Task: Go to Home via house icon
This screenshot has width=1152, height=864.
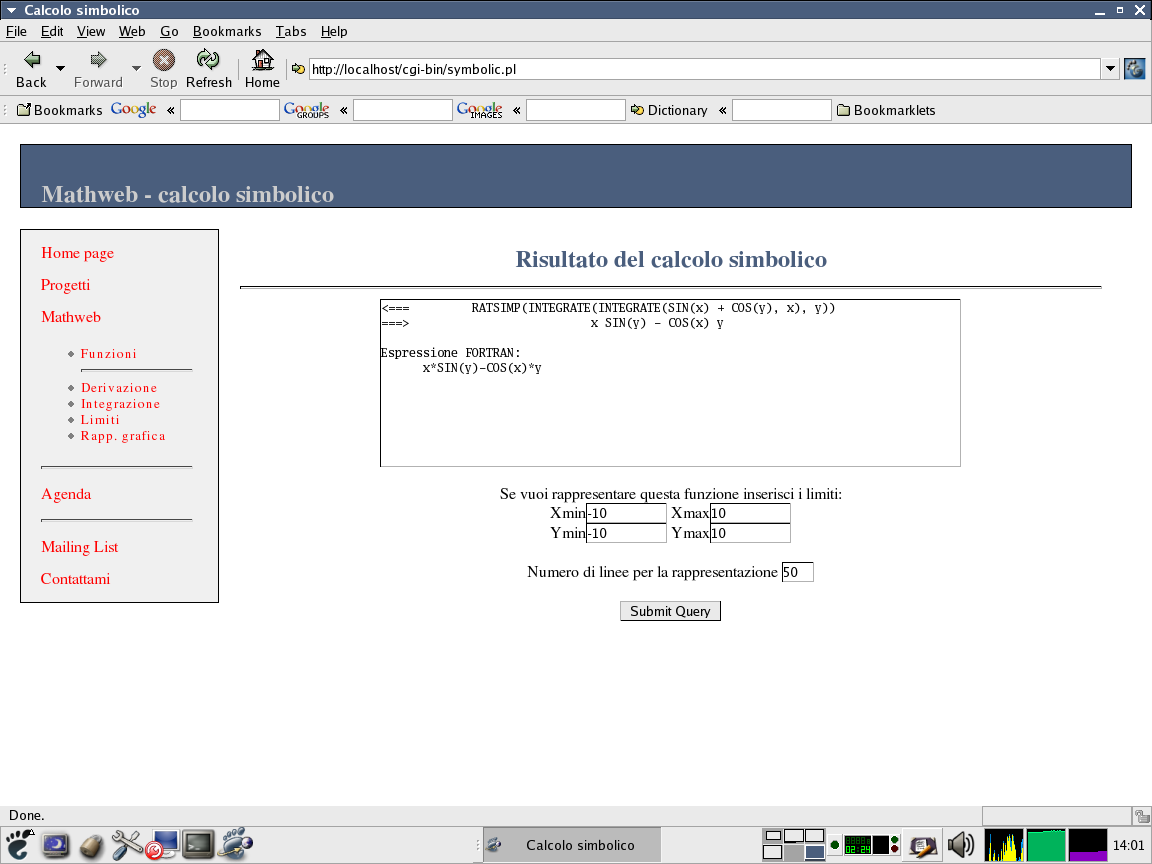Action: pos(262,60)
